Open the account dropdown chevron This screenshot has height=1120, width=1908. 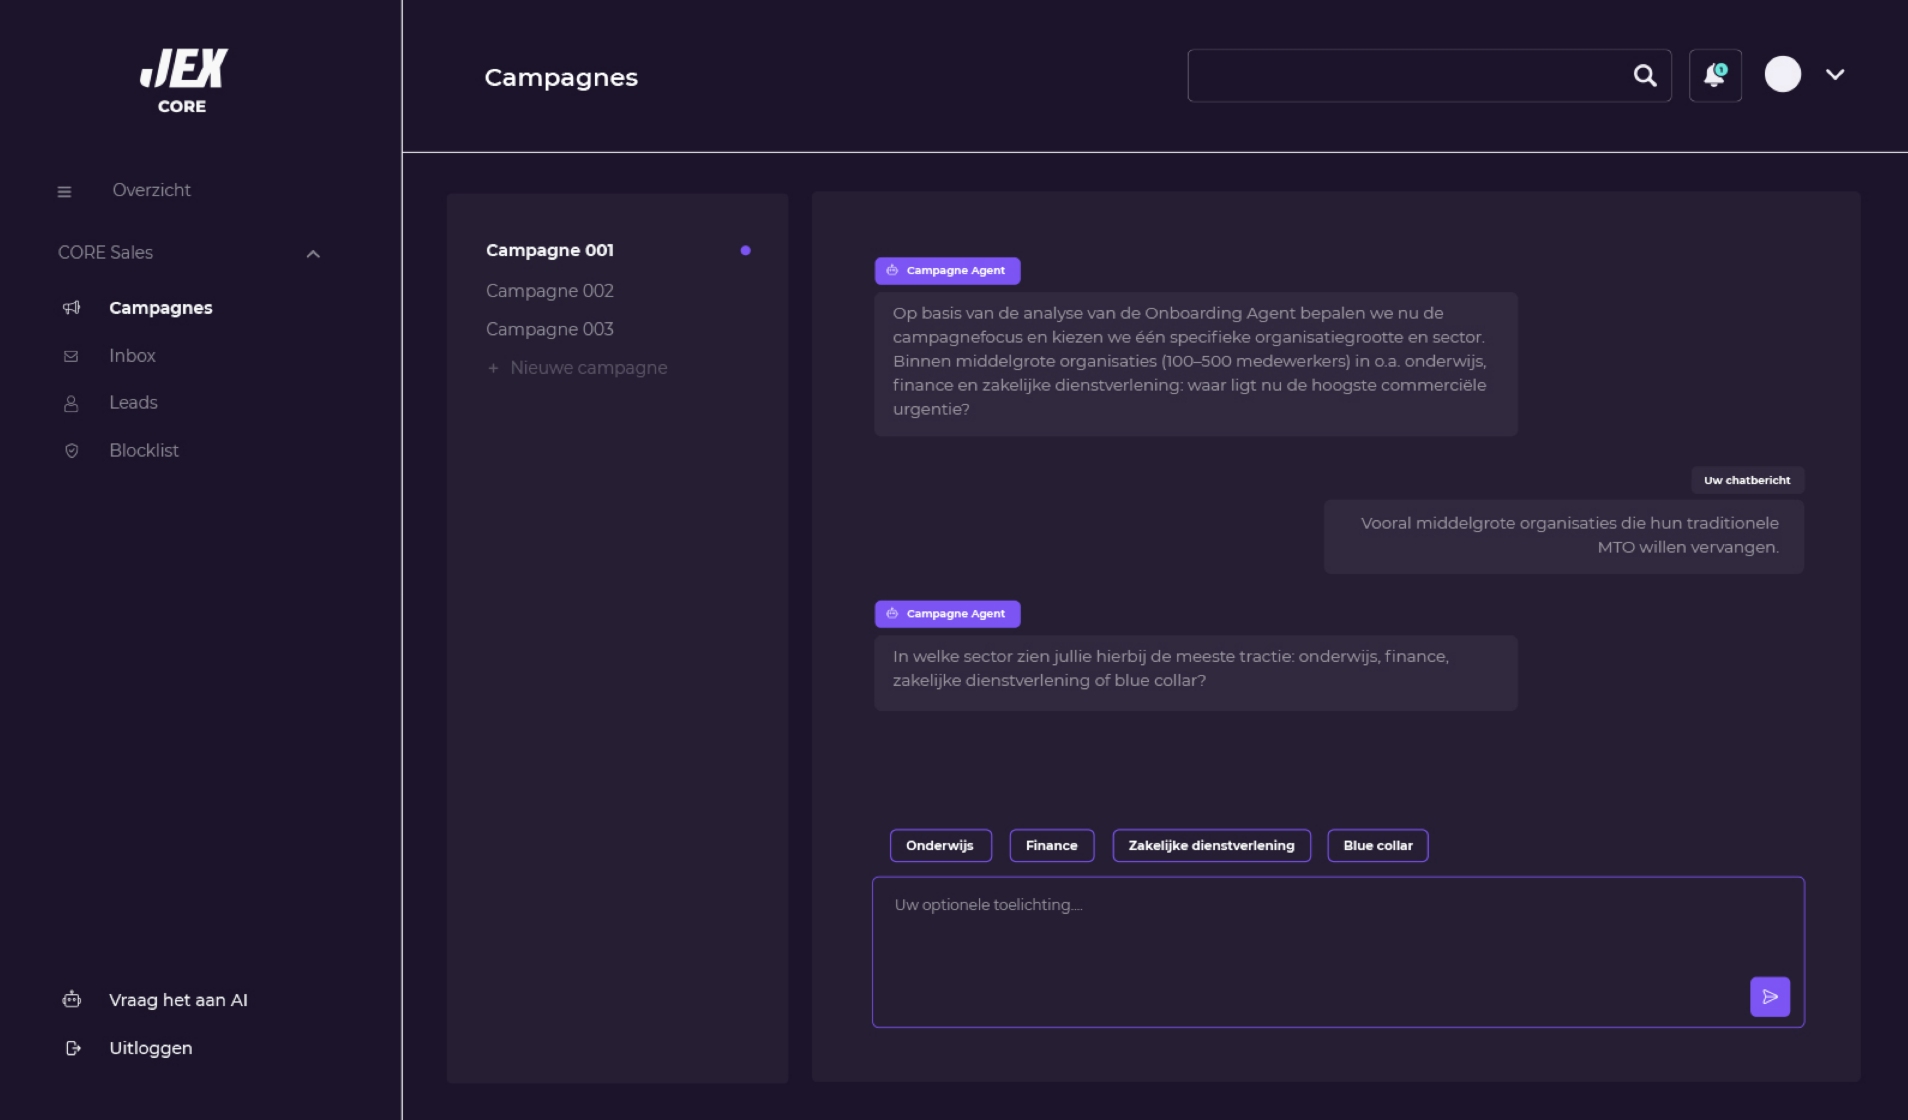pos(1834,74)
